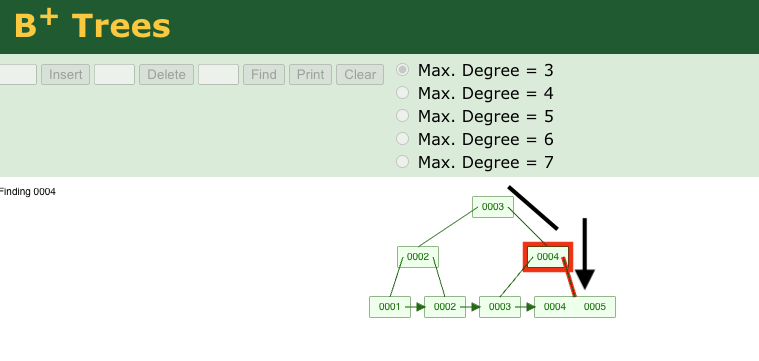Click the Delete button

click(x=167, y=75)
